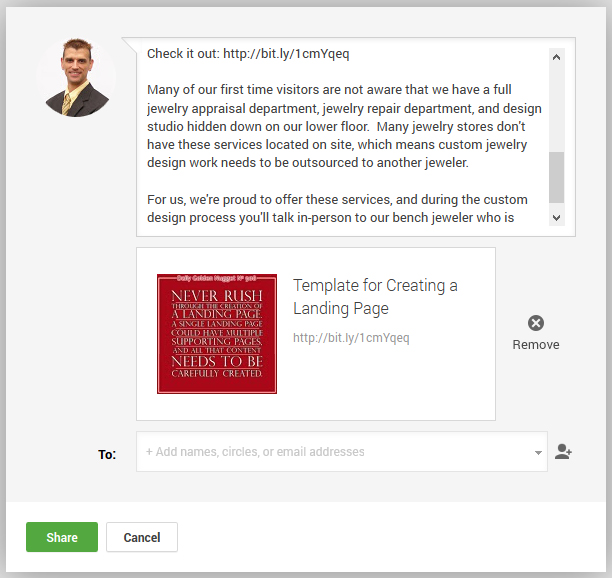Click the 'Check it out' link line
This screenshot has height=578, width=612.
pyautogui.click(x=248, y=53)
